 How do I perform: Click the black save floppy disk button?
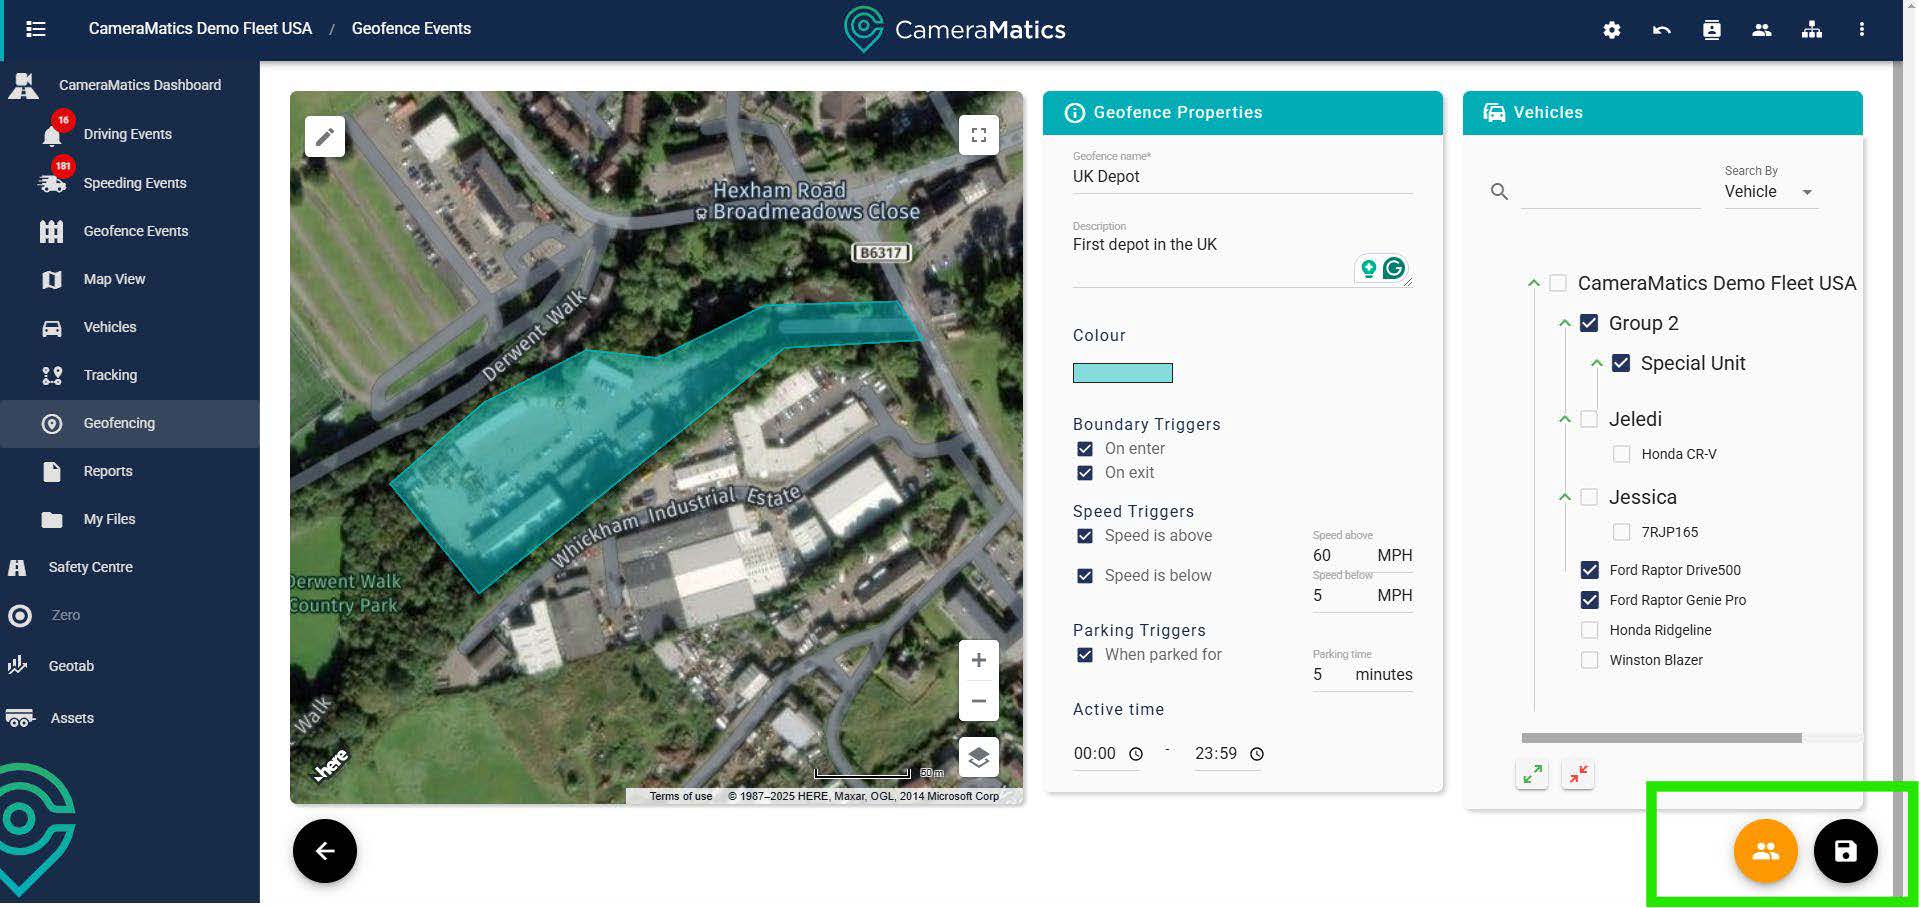point(1845,851)
